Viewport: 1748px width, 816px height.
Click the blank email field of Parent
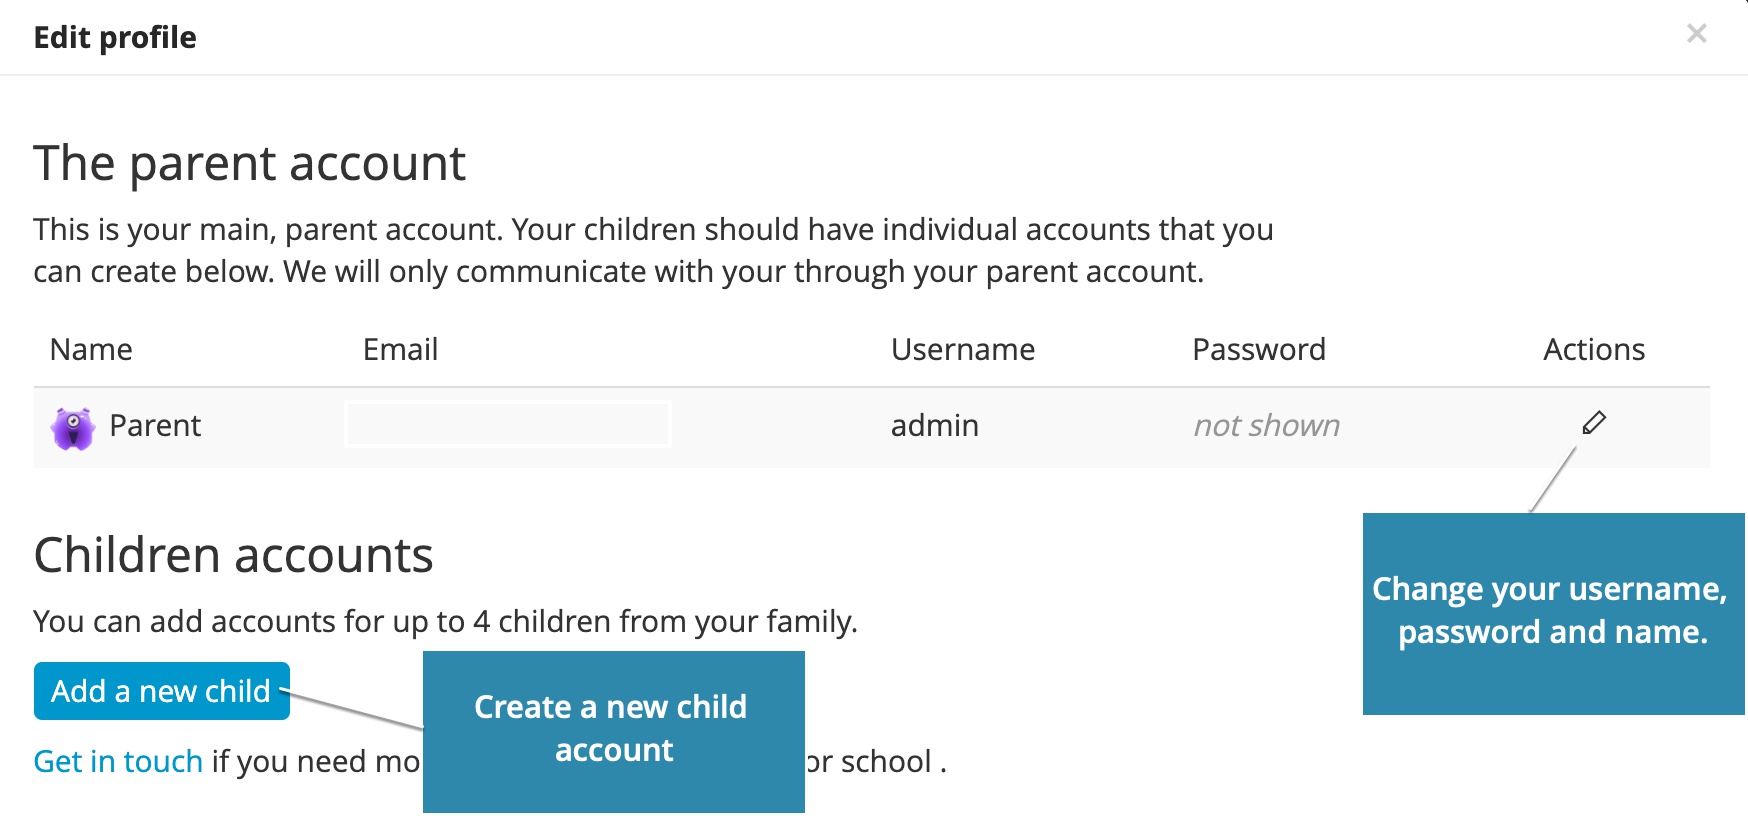[x=508, y=424]
